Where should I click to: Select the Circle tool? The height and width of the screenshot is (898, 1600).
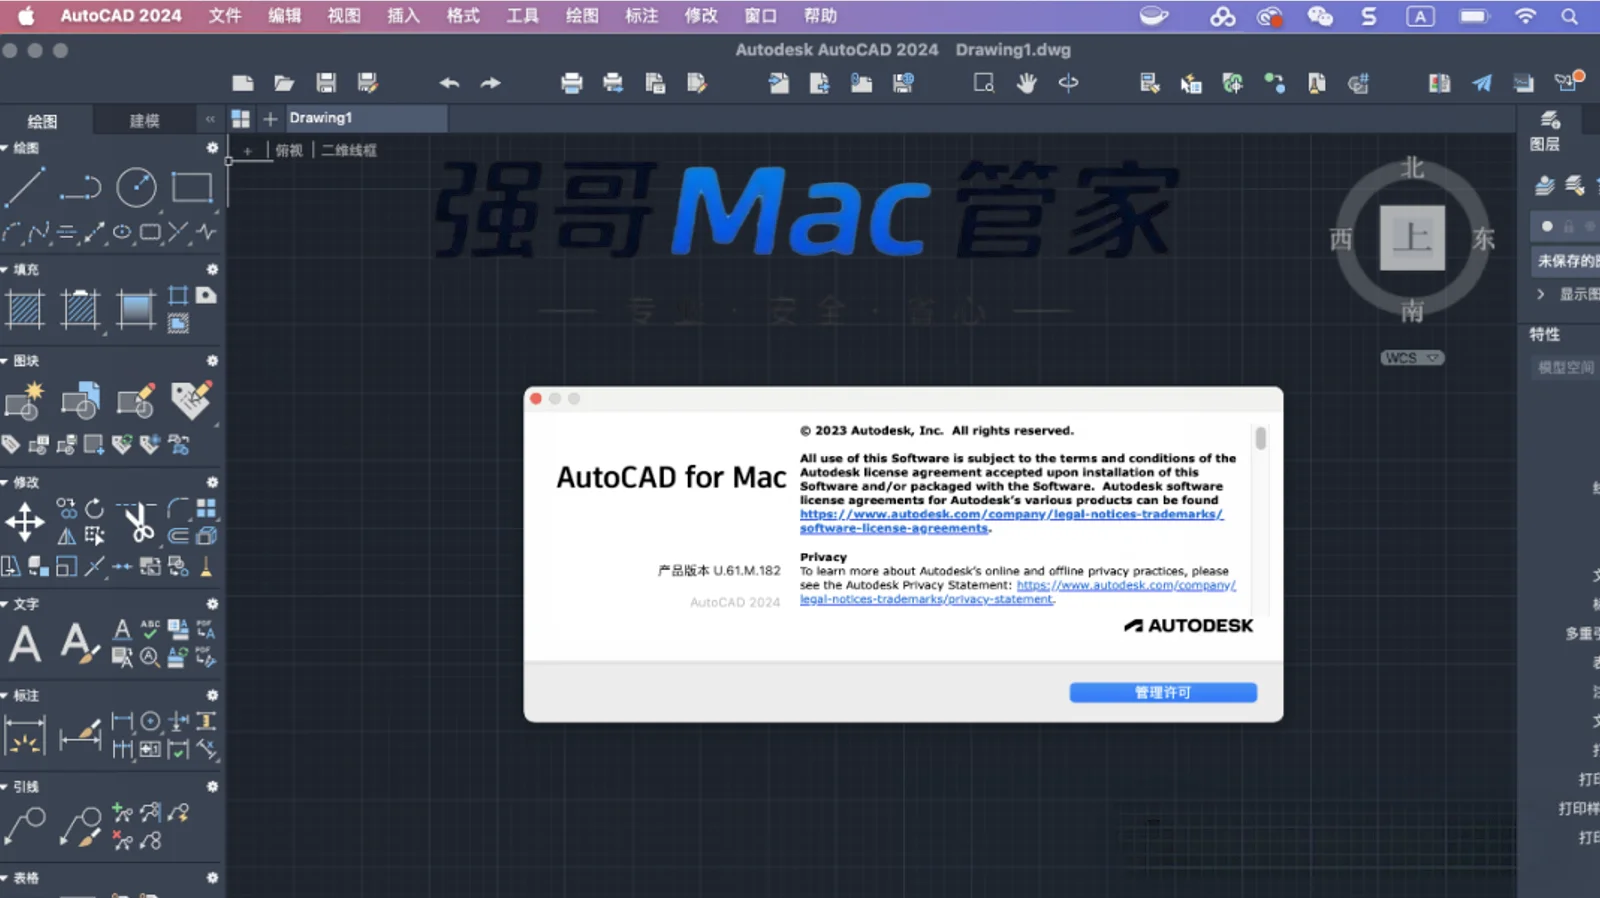point(136,187)
